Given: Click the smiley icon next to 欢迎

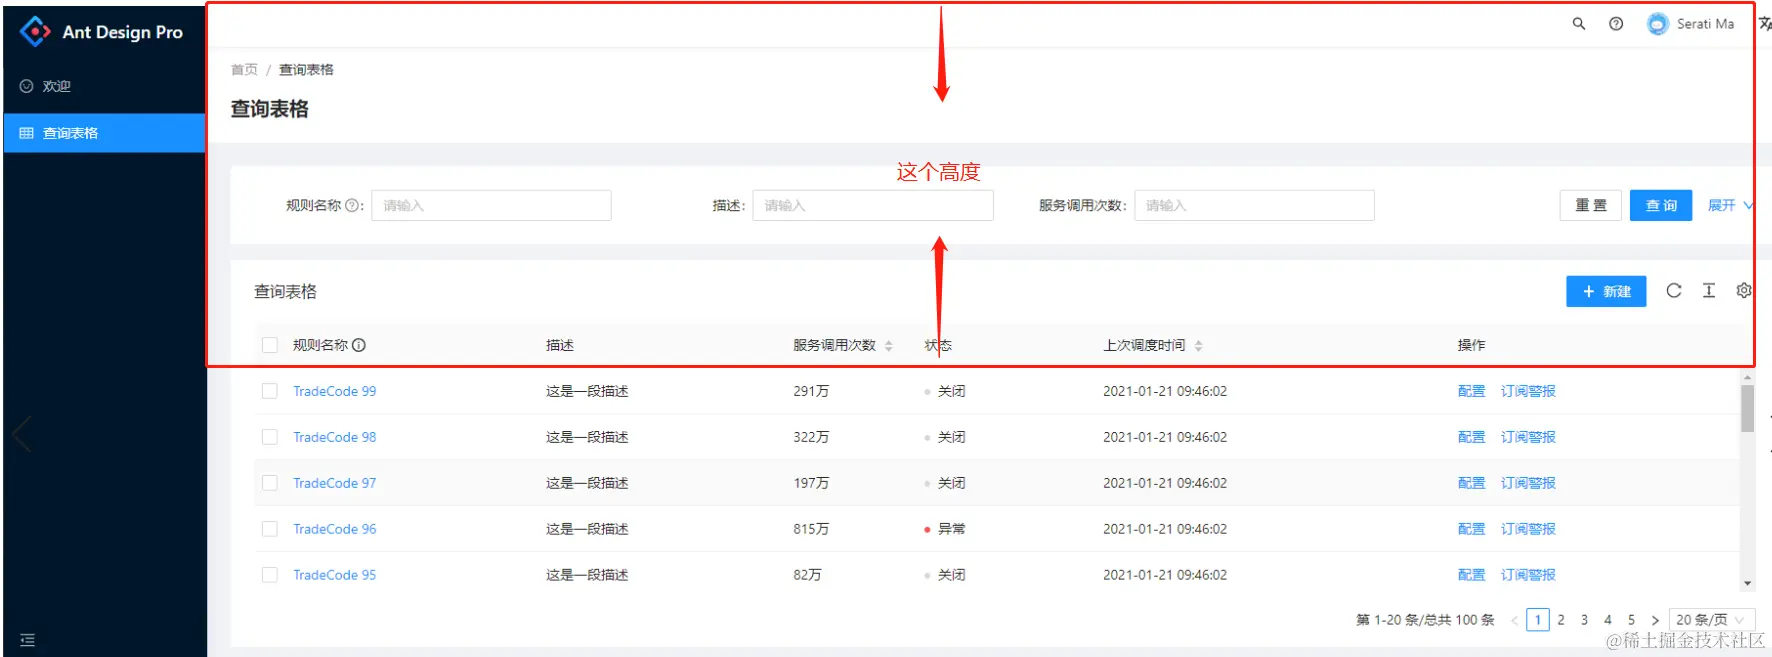Looking at the screenshot, I should pos(27,86).
